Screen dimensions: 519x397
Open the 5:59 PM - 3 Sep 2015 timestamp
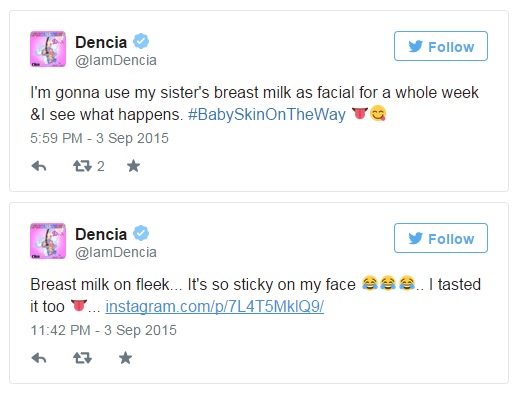click(99, 138)
